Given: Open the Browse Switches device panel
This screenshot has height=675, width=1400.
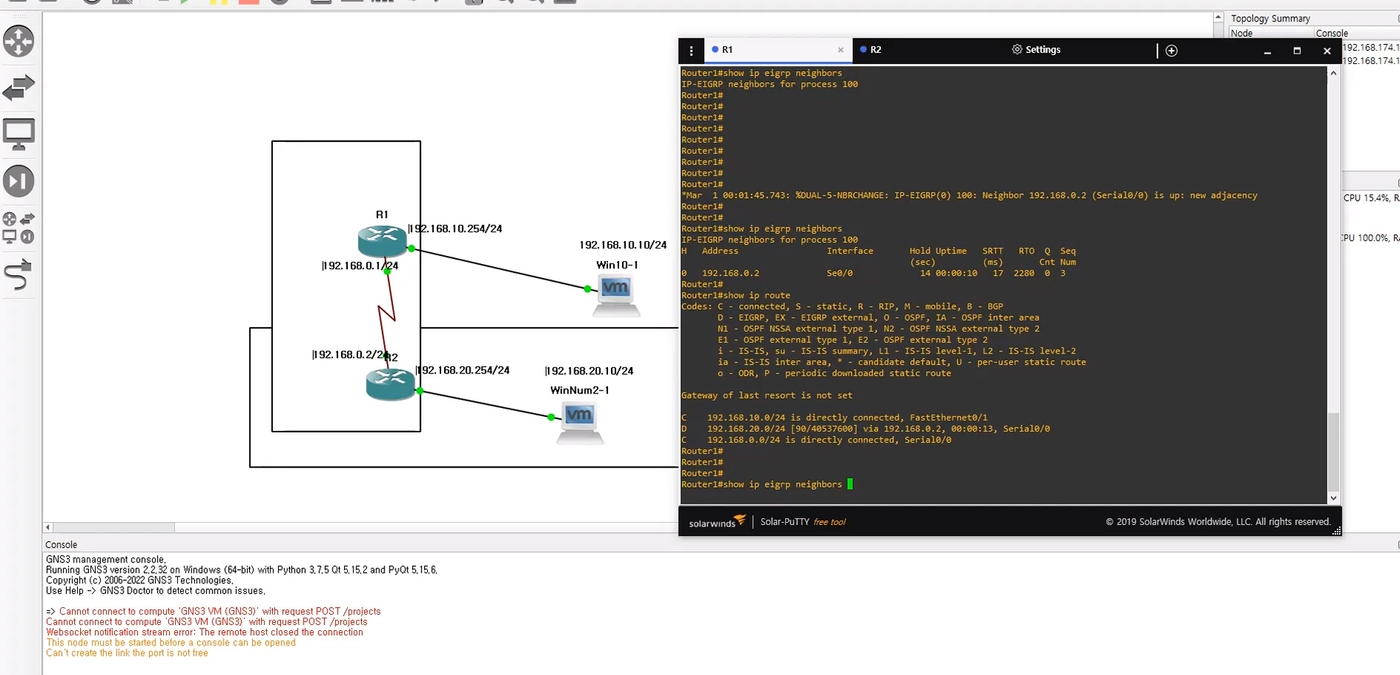Looking at the screenshot, I should [19, 88].
